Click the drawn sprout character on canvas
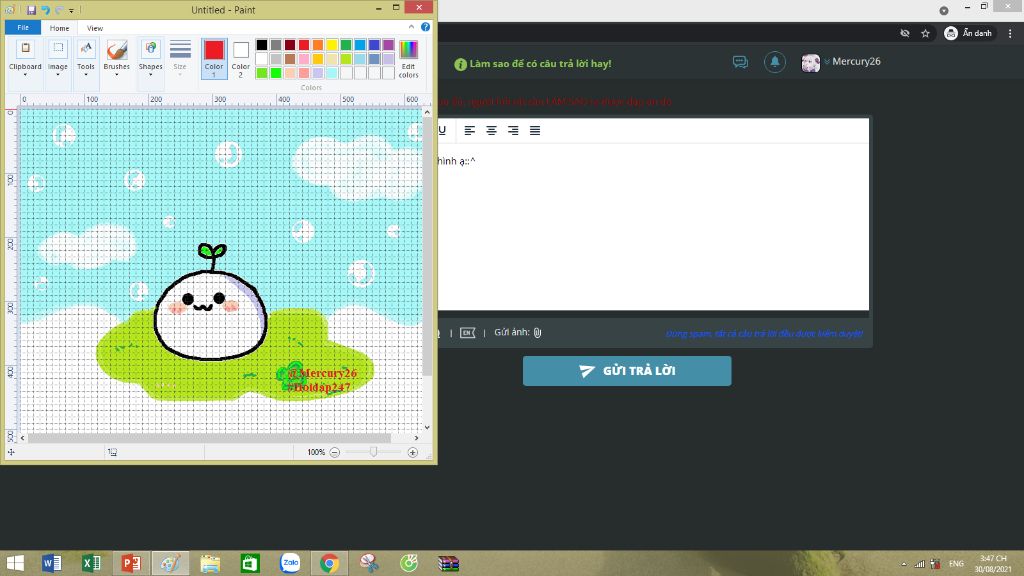1024x576 pixels. tap(210, 302)
